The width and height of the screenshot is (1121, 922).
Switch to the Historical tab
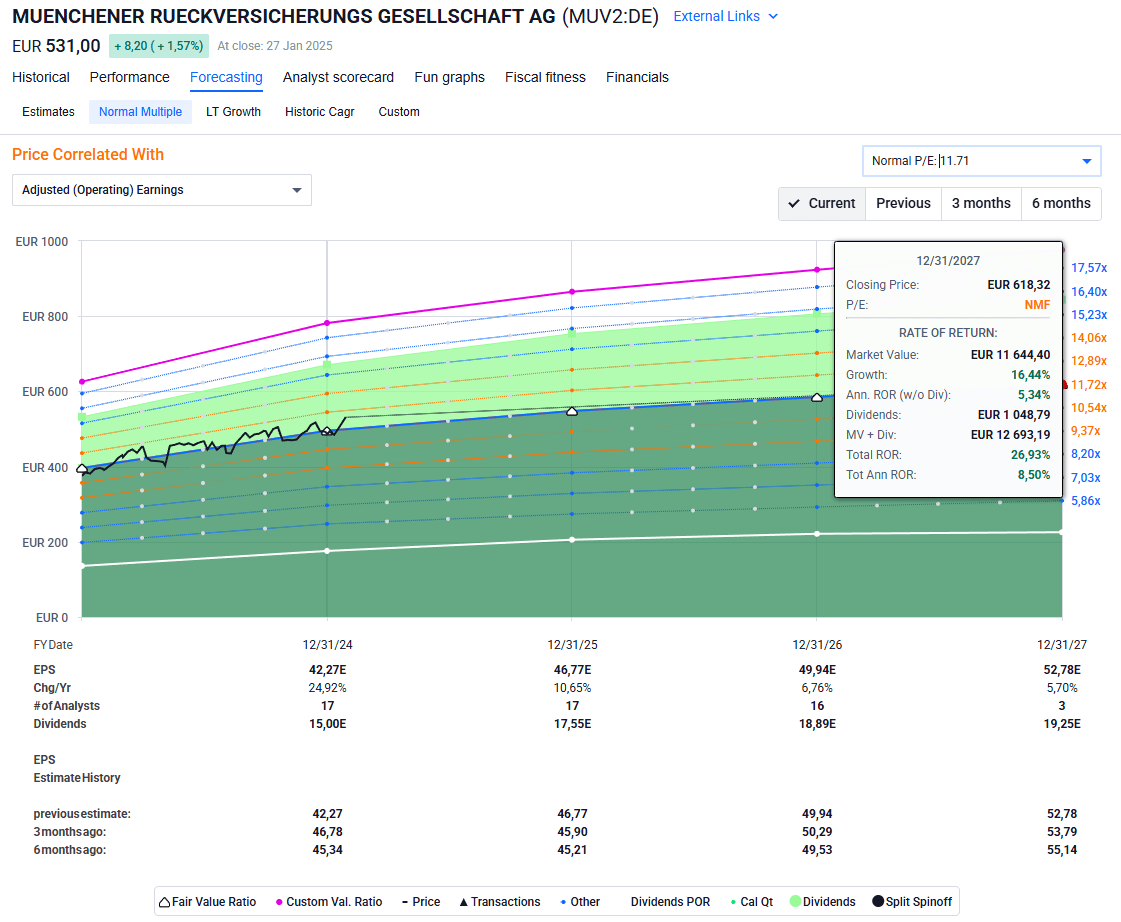(x=40, y=77)
